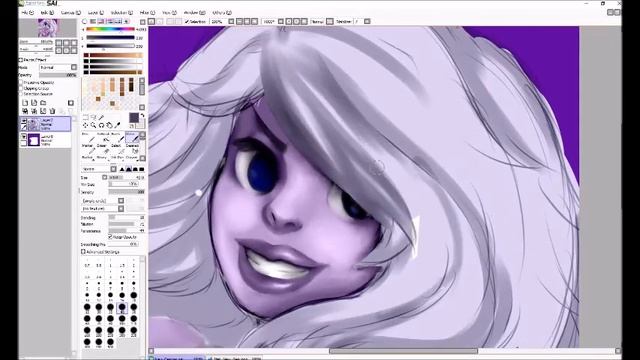Choose the highlighted Water brush tool

coord(133,138)
